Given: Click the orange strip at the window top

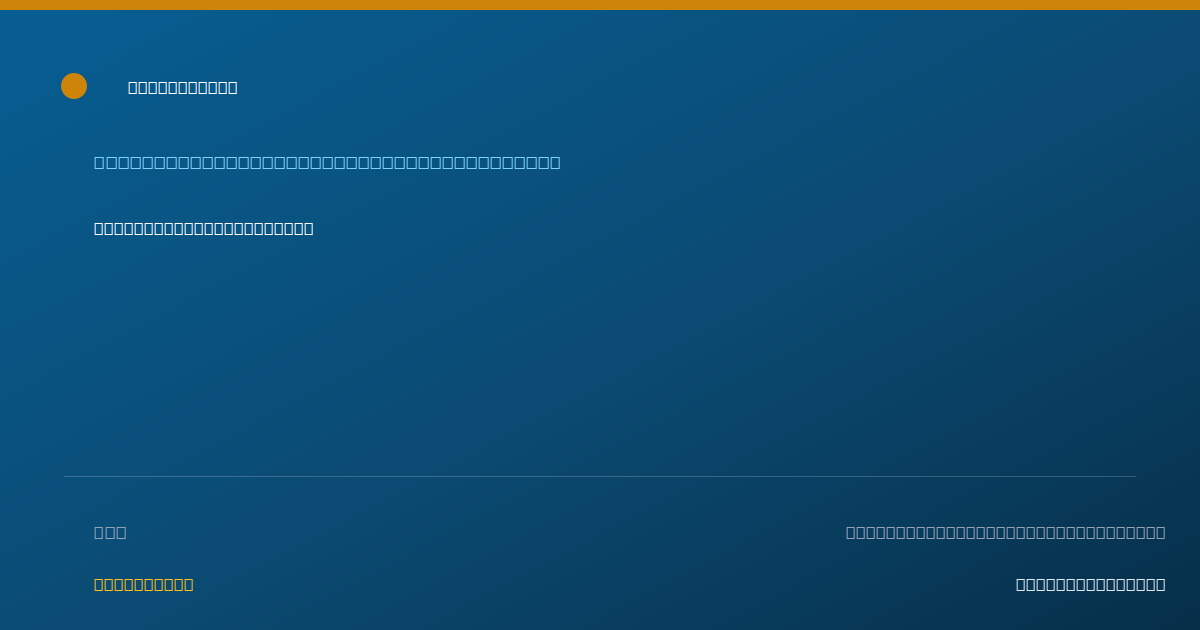Looking at the screenshot, I should coord(600,5).
